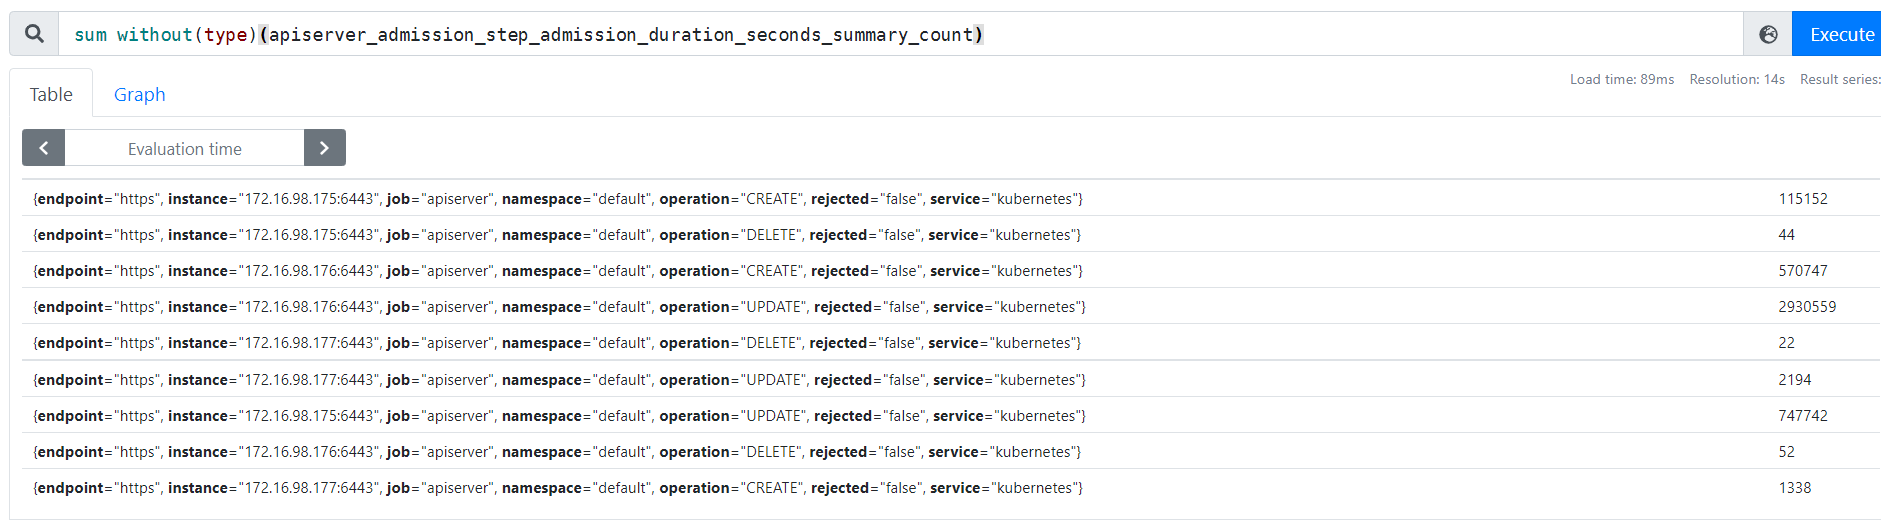Image resolution: width=1881 pixels, height=520 pixels.
Task: Open the metrics explorer globe icon
Action: pyautogui.click(x=1768, y=34)
